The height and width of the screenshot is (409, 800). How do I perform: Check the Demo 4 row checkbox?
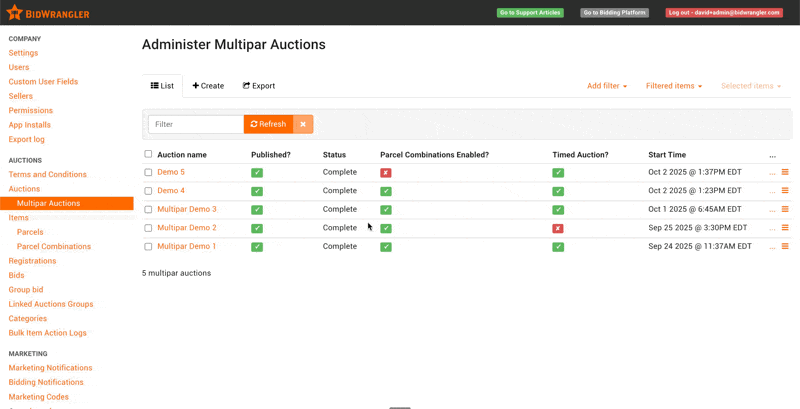[x=148, y=191]
